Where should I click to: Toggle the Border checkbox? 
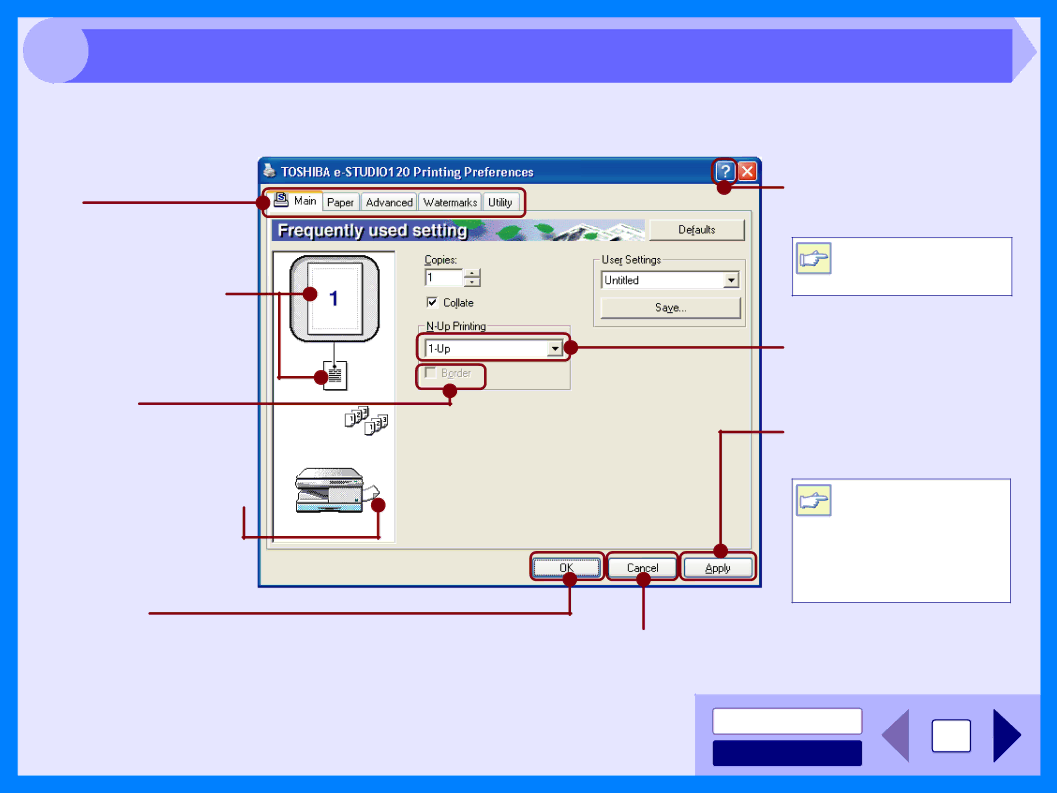coord(430,373)
